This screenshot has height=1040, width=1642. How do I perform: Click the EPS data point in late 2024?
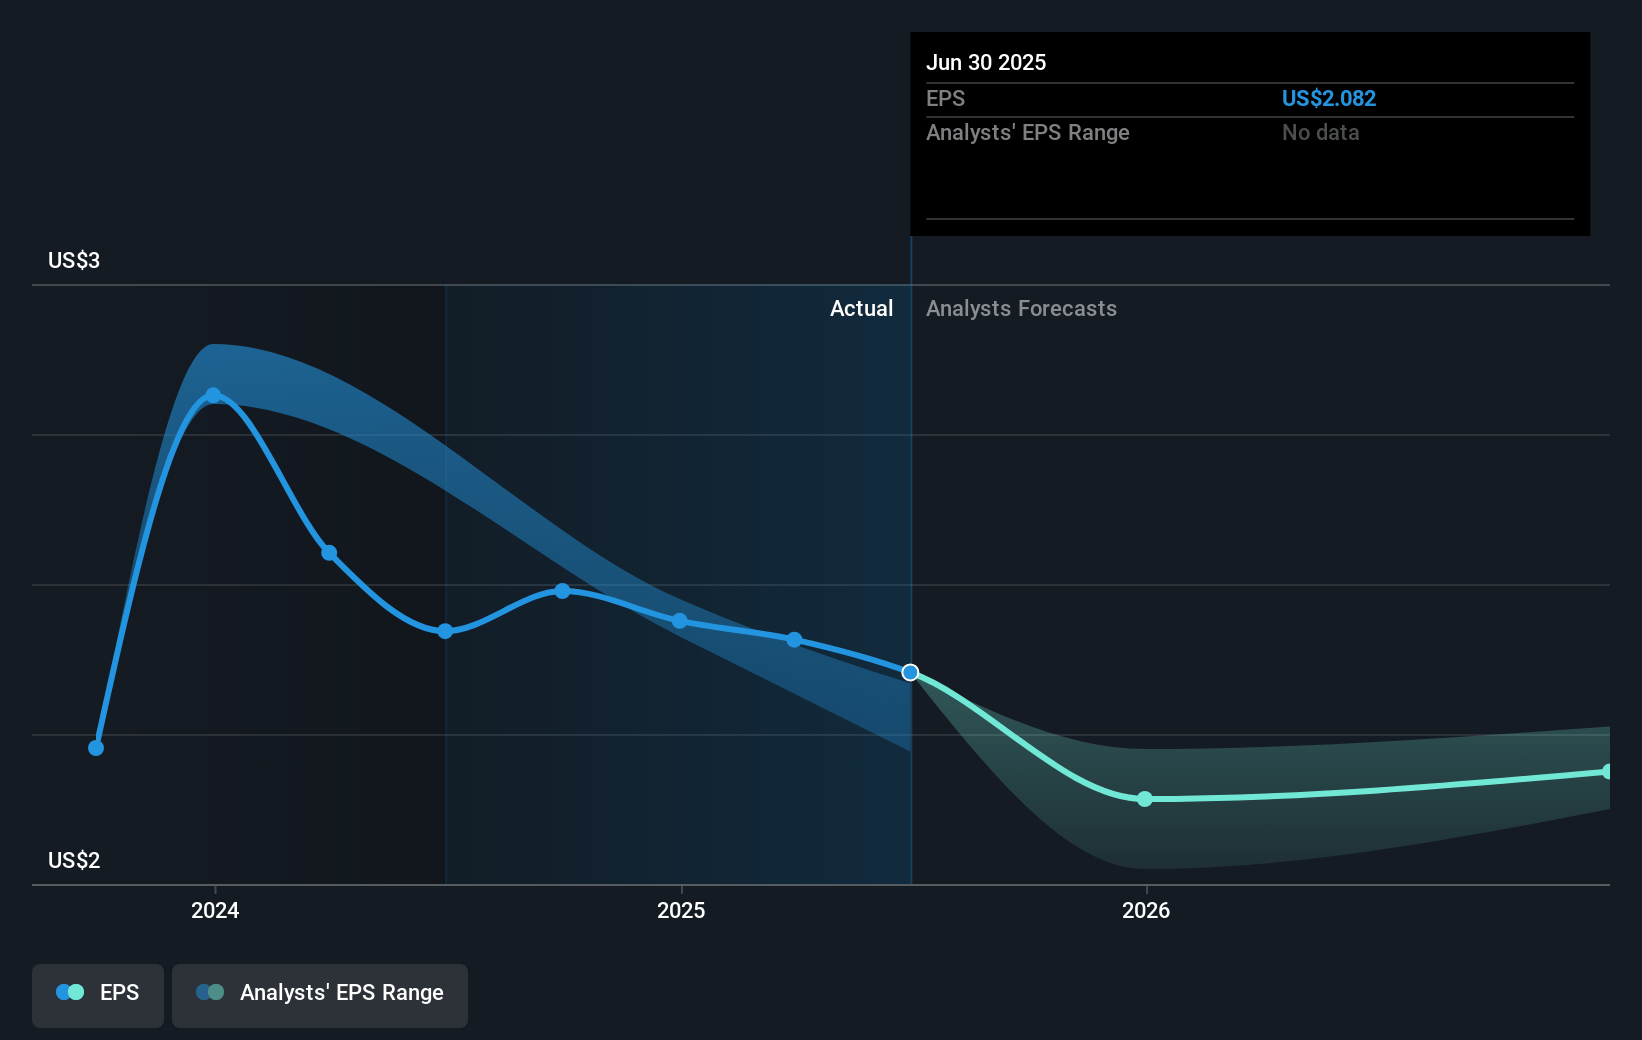562,591
